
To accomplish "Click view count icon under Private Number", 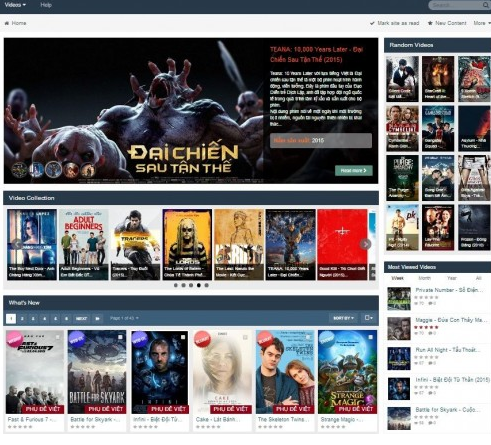I will point(416,303).
